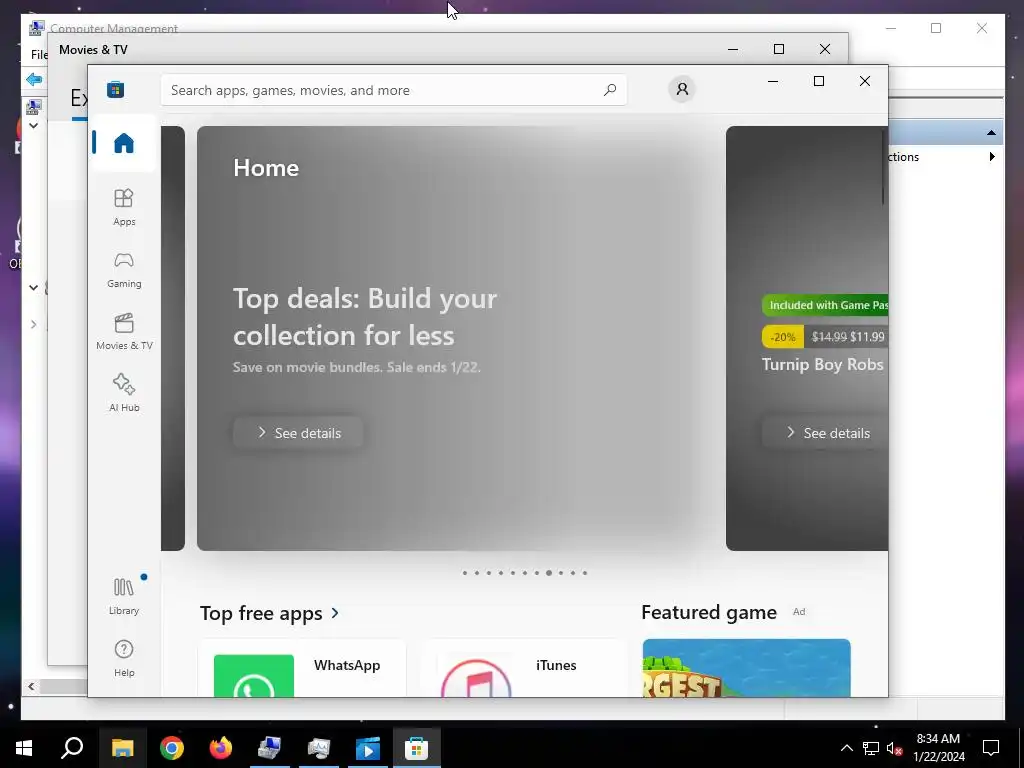Click the back arrow in Computer Management toolbar
Viewport: 1024px width, 768px height.
(x=34, y=80)
